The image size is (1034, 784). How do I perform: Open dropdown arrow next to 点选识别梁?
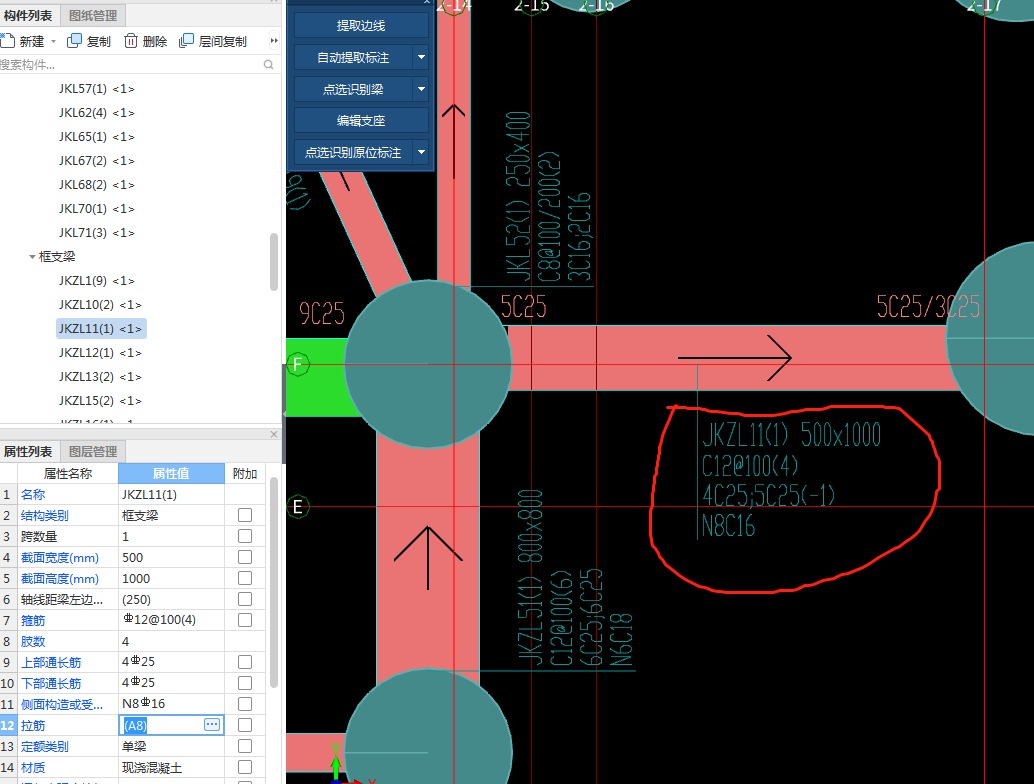(x=421, y=89)
